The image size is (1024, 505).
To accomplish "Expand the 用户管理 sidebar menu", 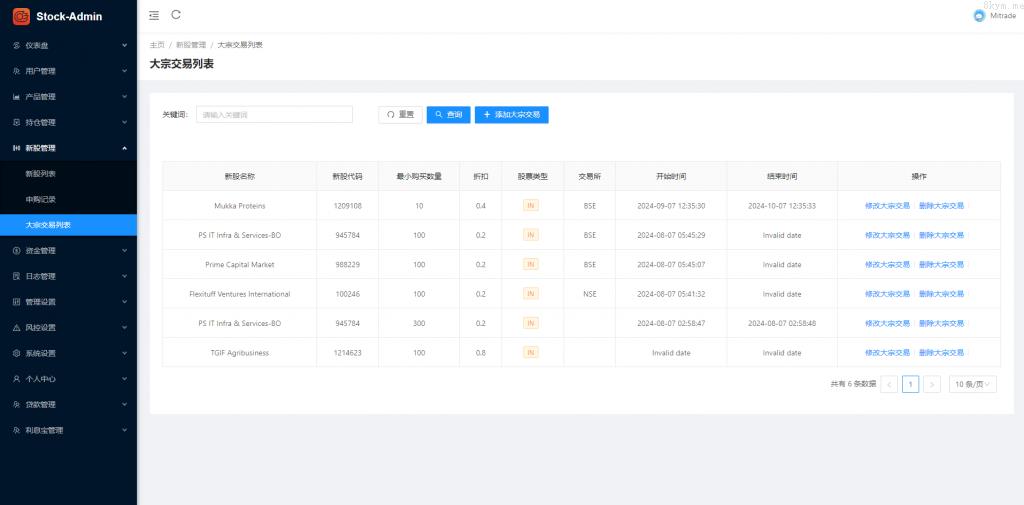I will (x=68, y=71).
